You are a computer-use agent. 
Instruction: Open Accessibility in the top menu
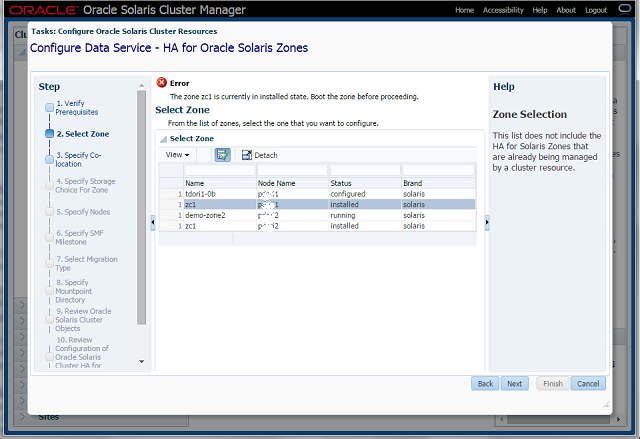tap(503, 10)
